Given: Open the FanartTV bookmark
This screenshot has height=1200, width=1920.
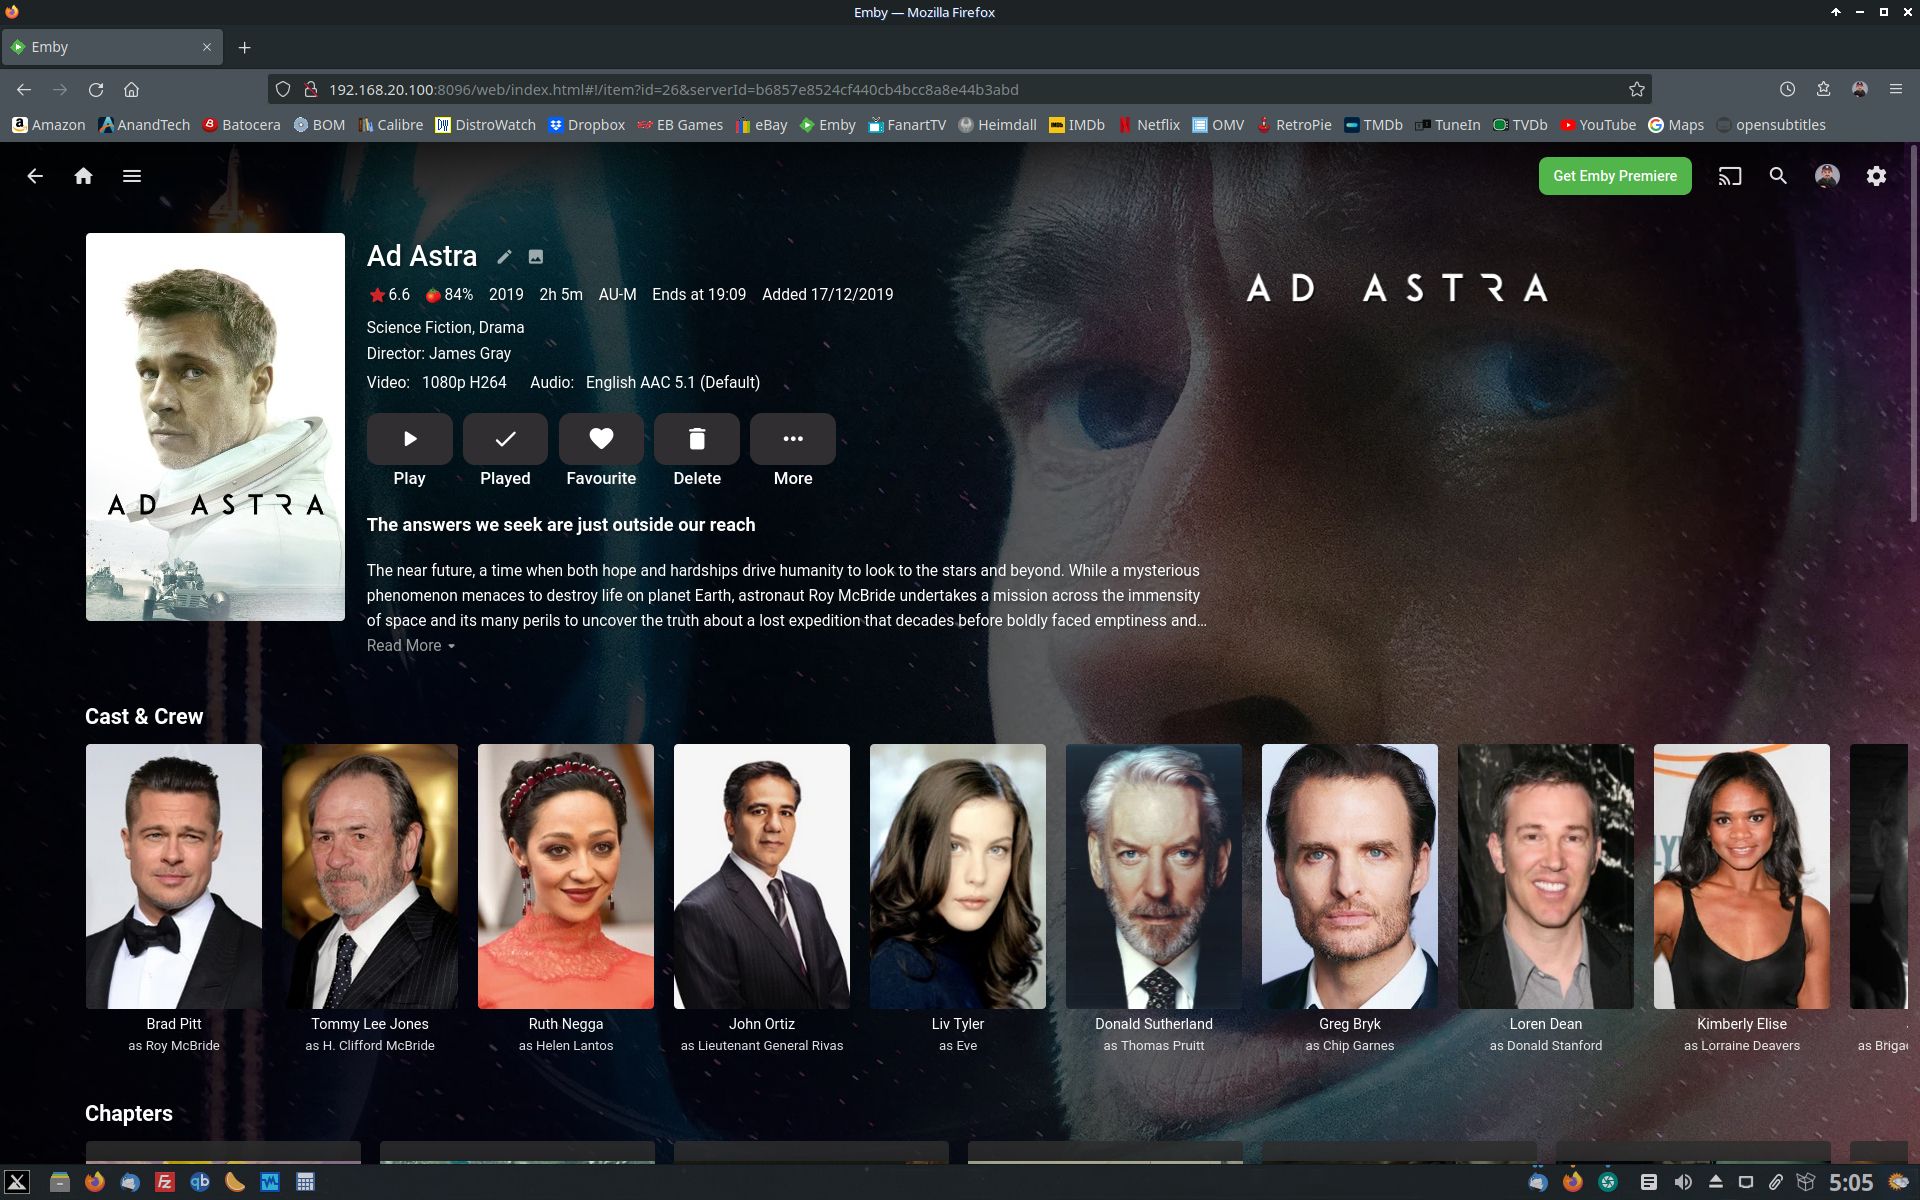Looking at the screenshot, I should [907, 125].
